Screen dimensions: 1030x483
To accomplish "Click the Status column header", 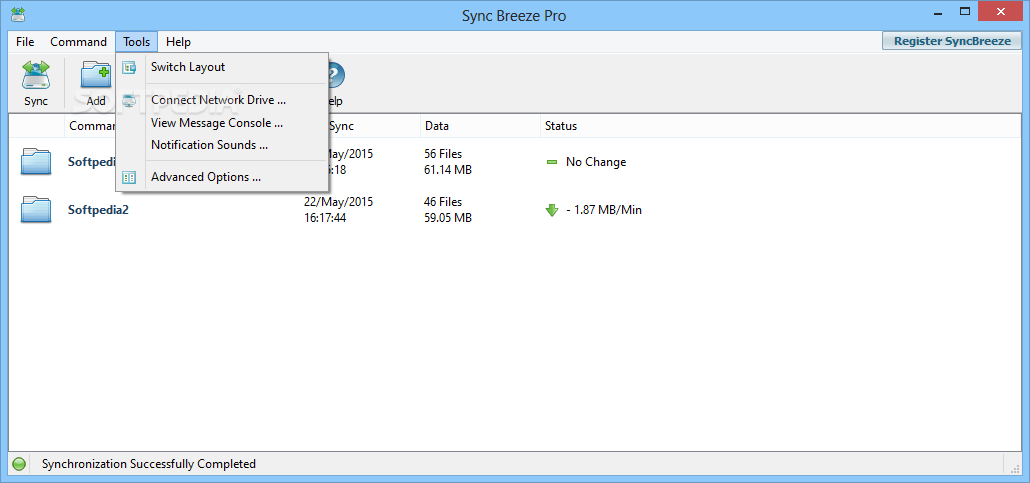I will (782, 126).
